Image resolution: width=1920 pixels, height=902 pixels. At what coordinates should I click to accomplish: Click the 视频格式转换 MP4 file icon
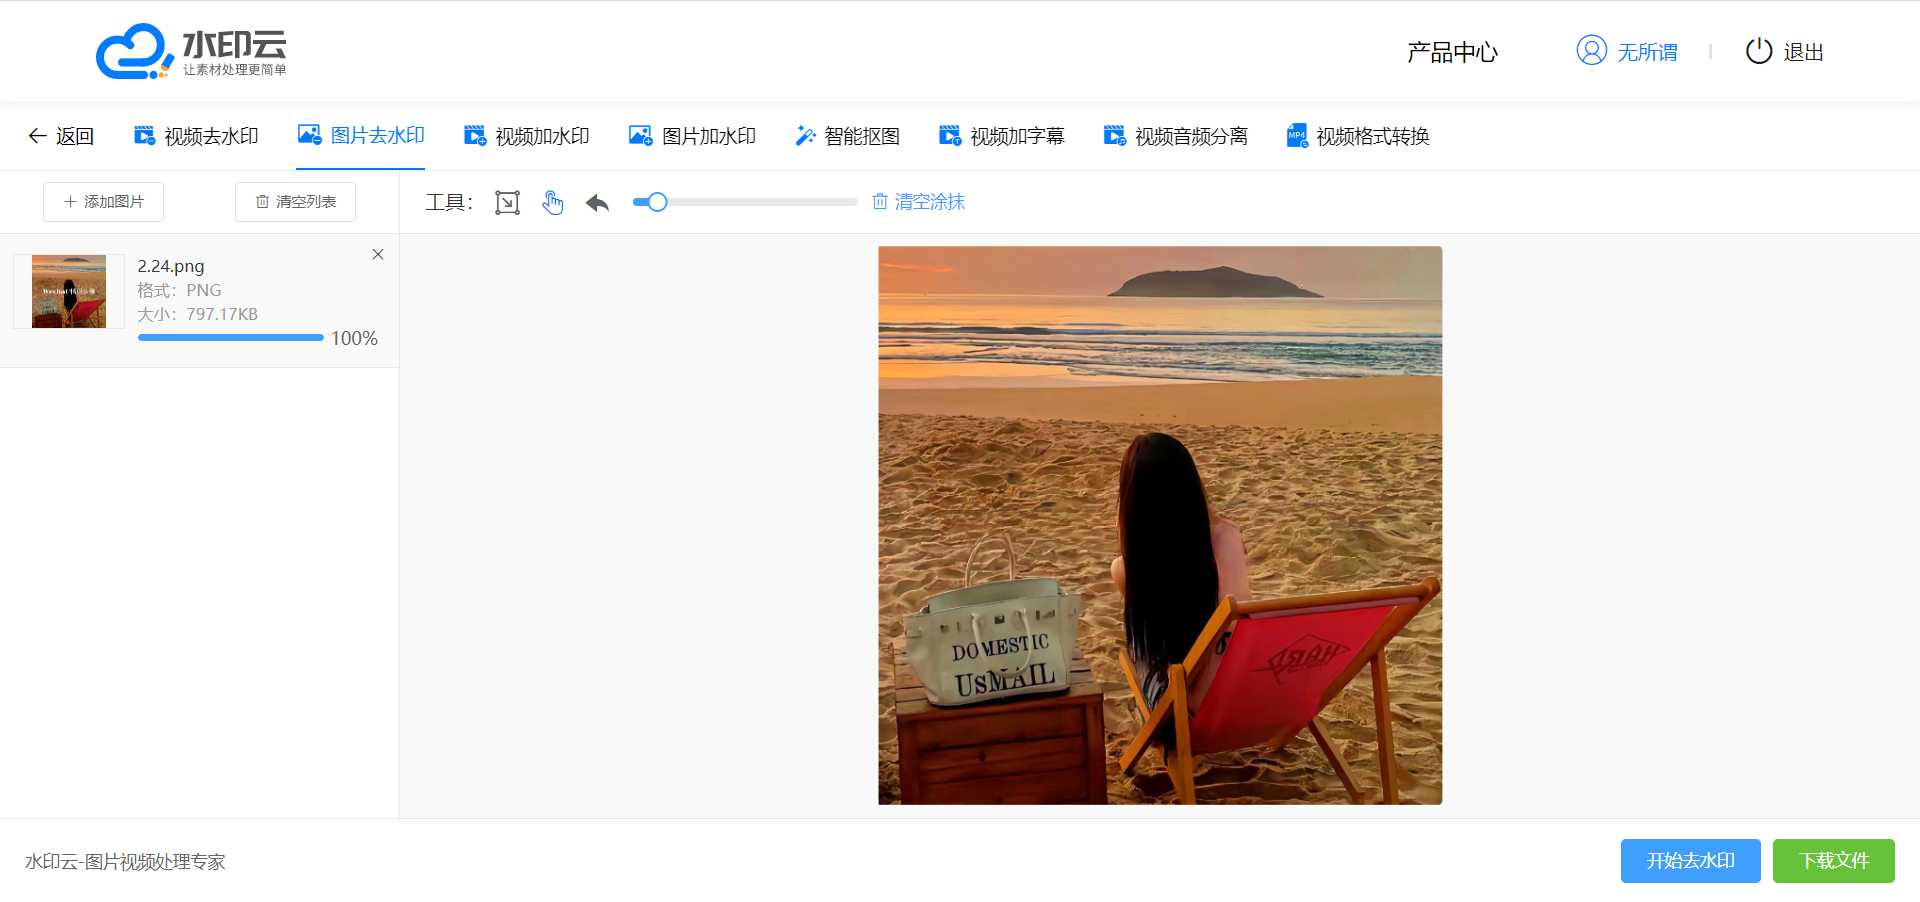(x=1297, y=136)
